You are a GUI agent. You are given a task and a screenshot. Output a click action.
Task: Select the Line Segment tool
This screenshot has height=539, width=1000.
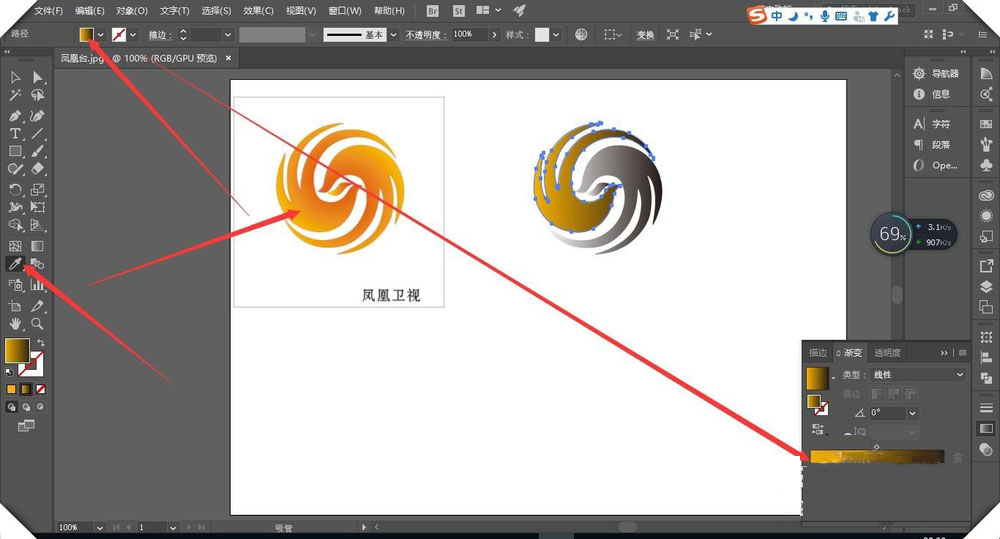(x=38, y=133)
